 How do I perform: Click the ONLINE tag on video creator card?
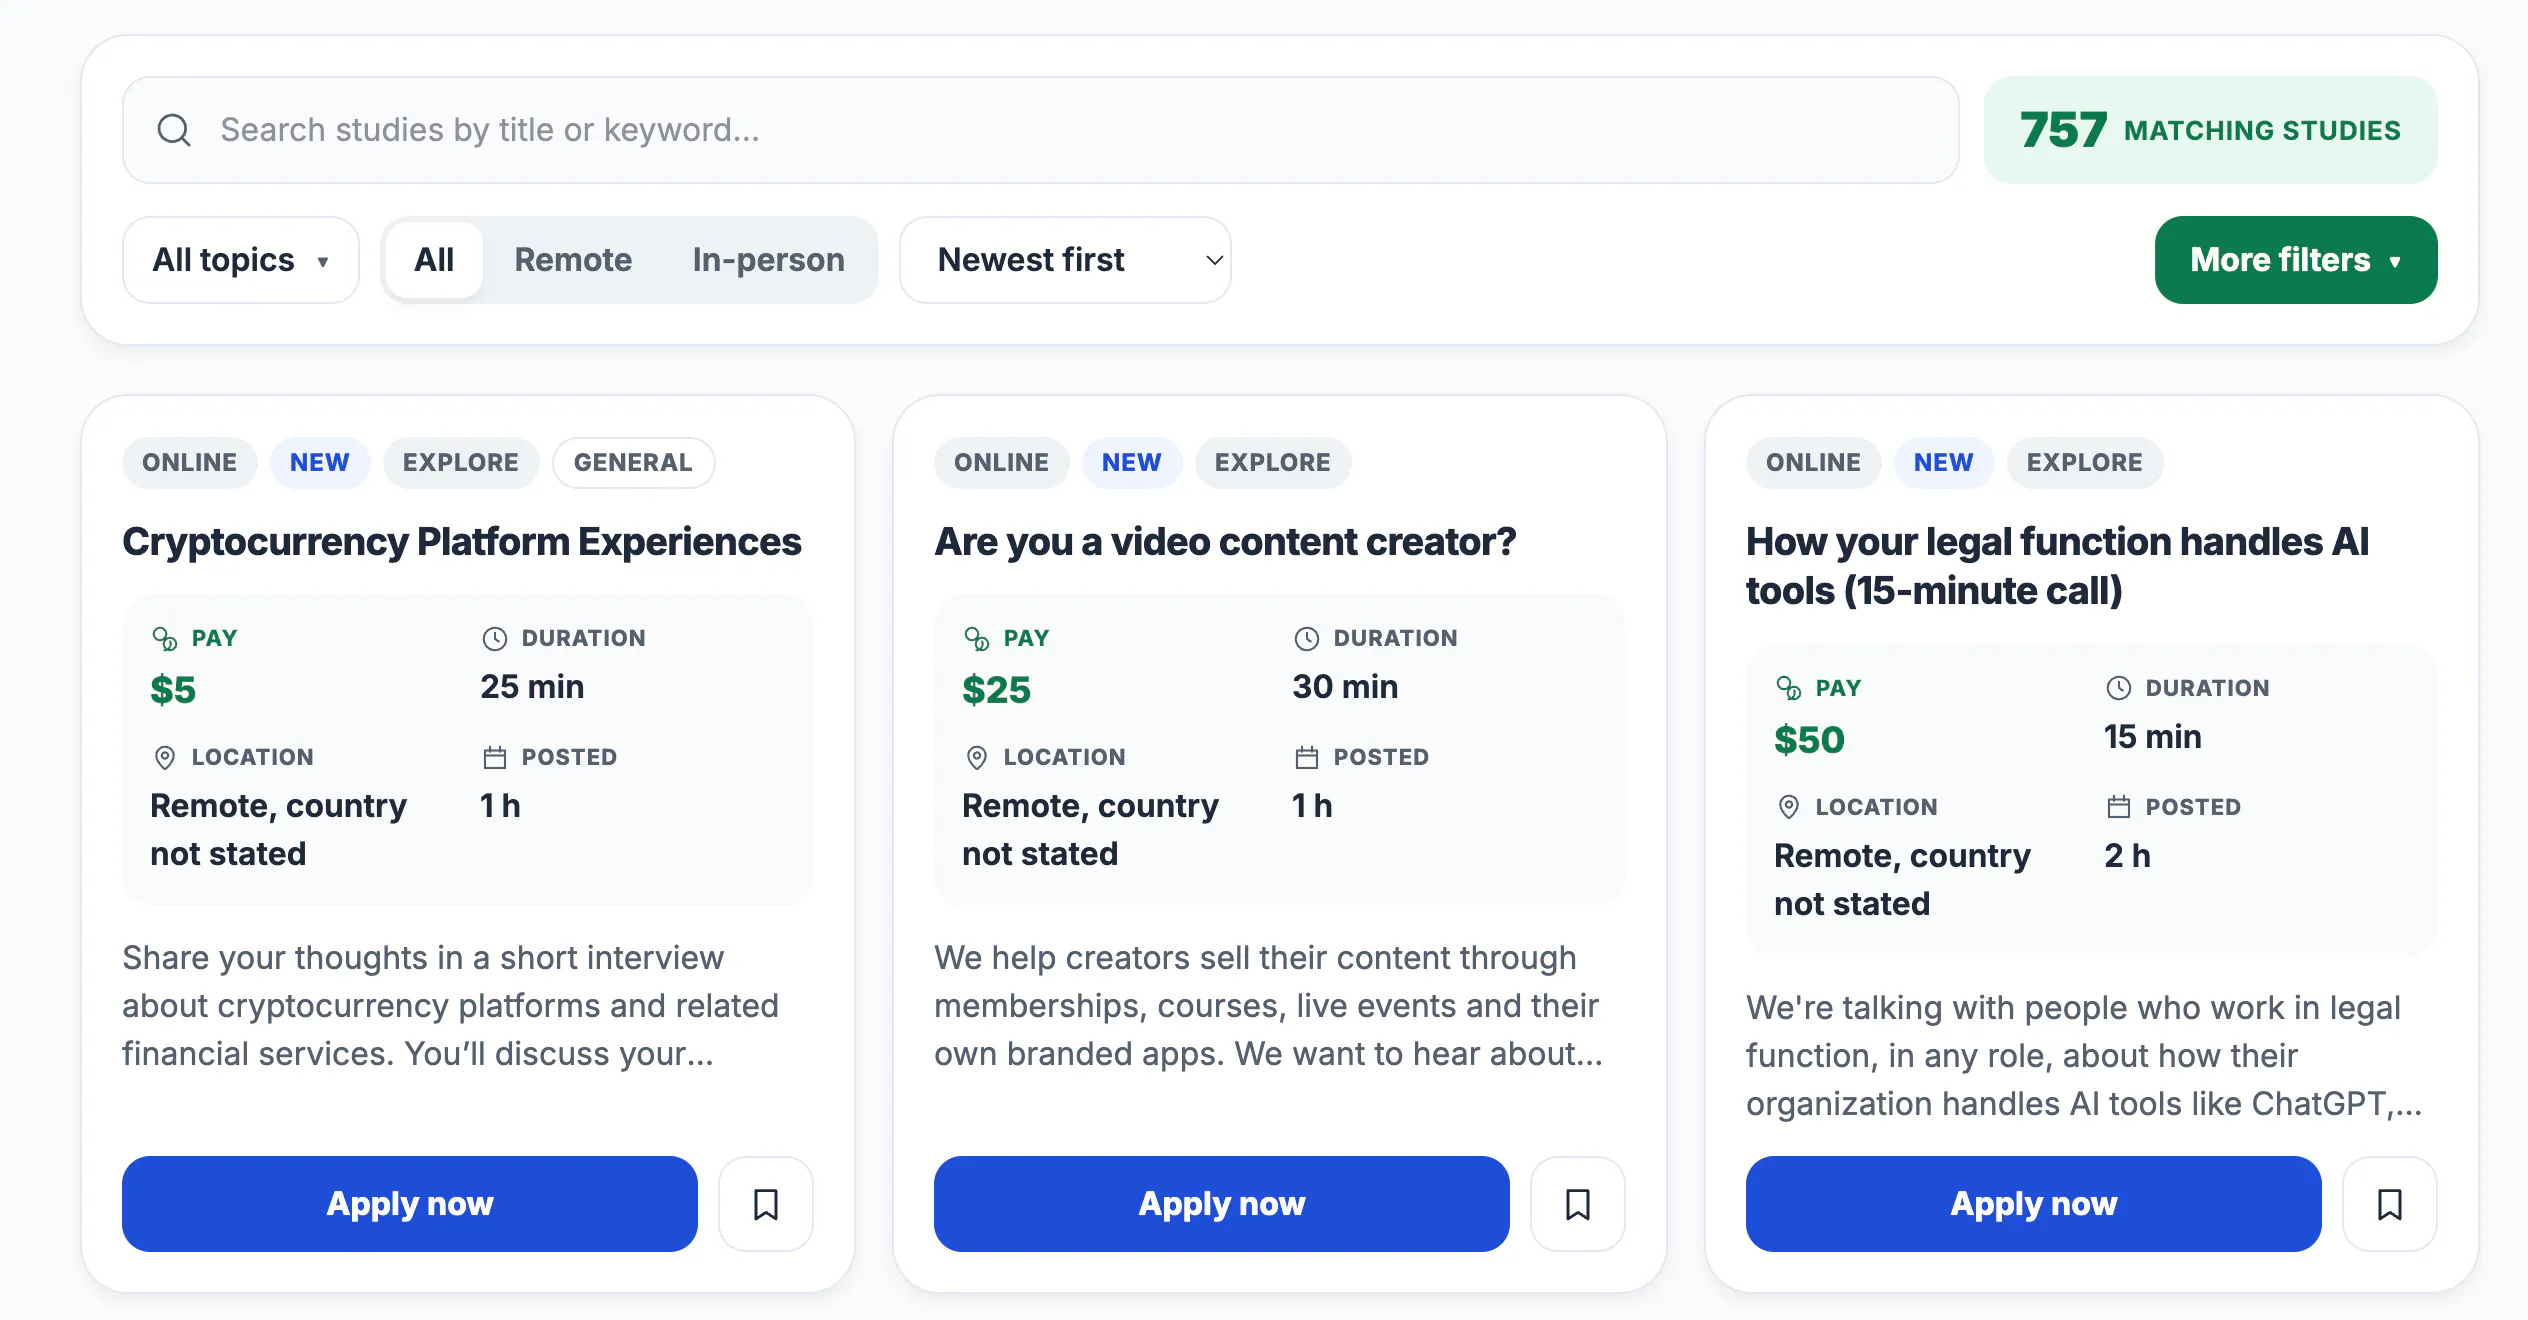click(1001, 463)
